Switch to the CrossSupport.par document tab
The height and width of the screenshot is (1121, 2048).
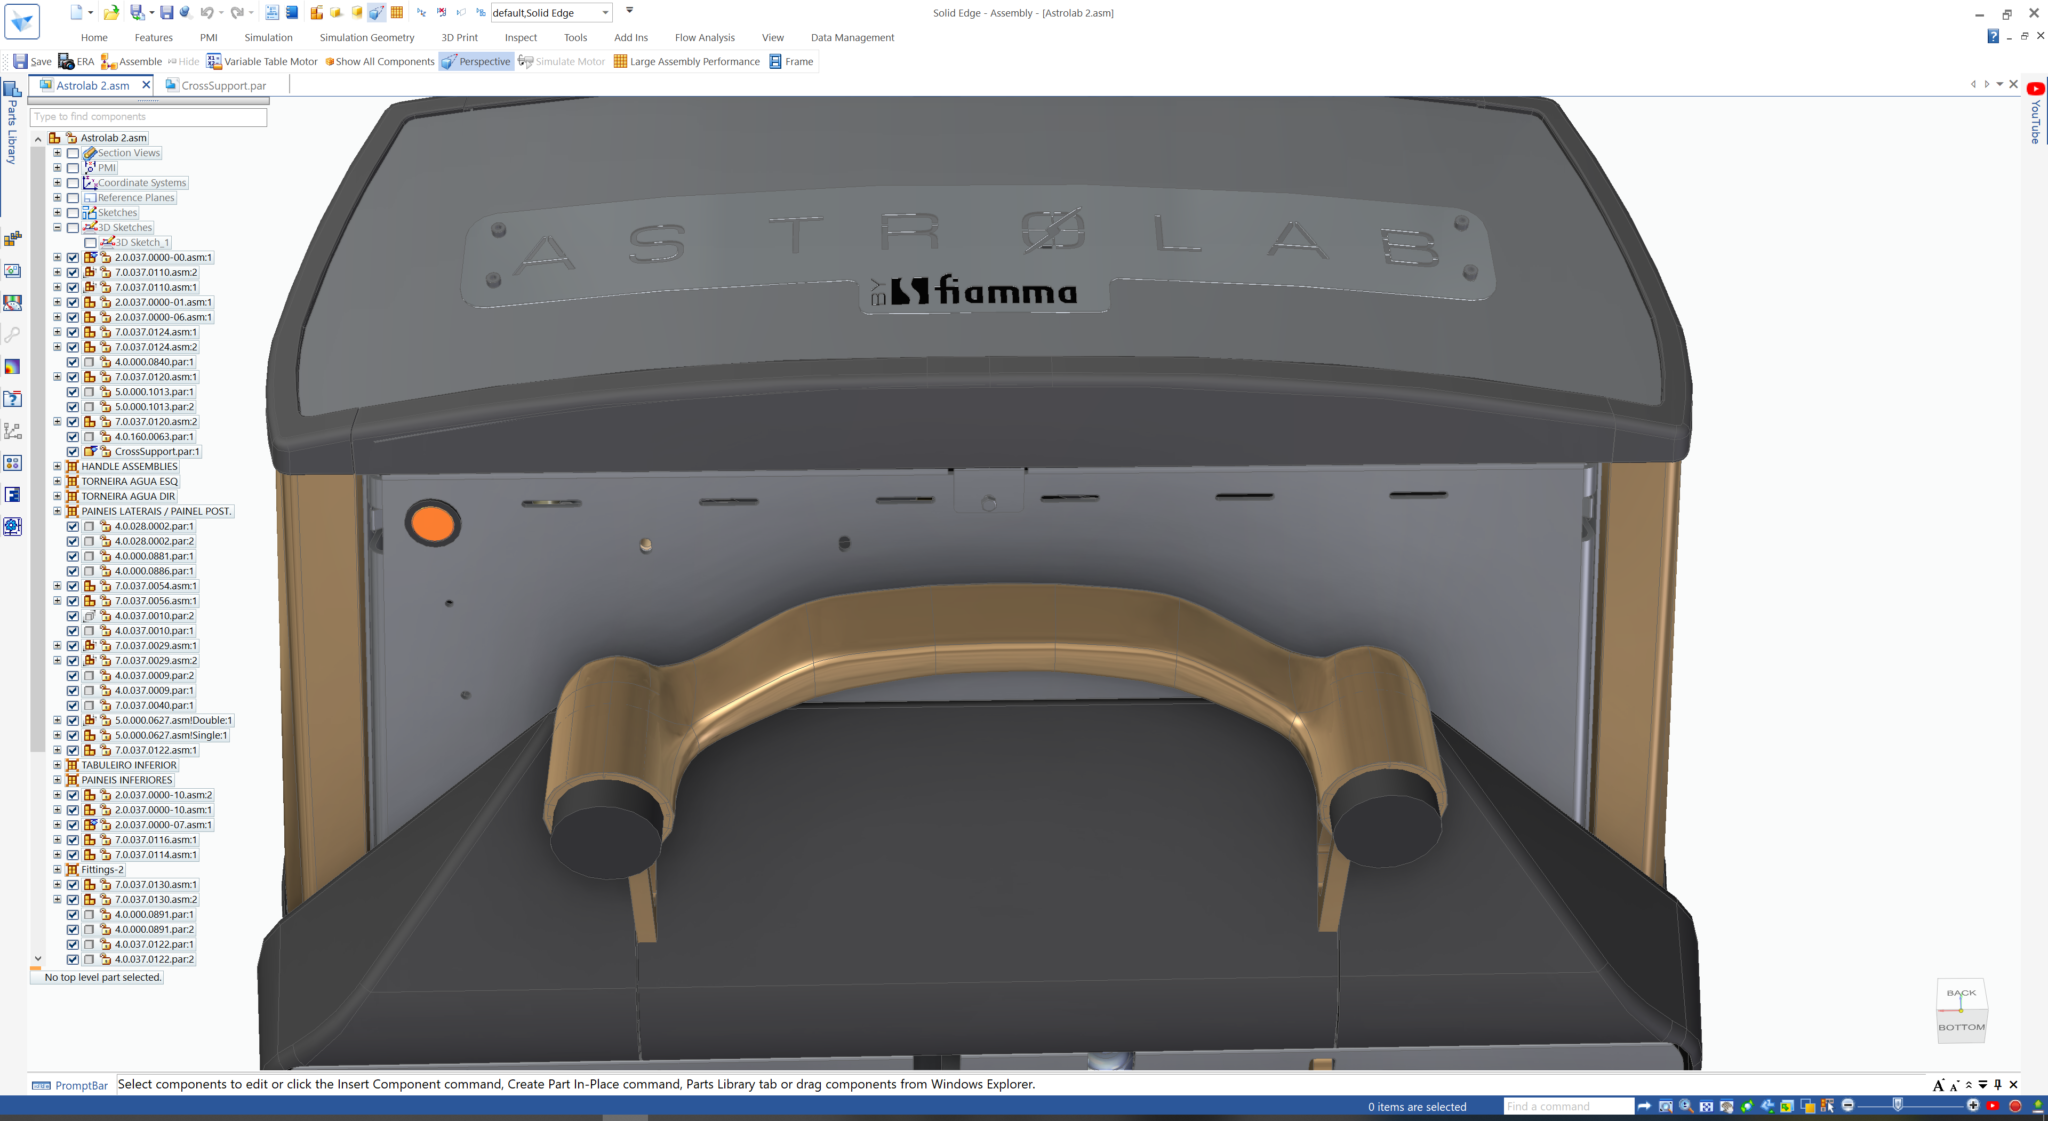click(223, 86)
